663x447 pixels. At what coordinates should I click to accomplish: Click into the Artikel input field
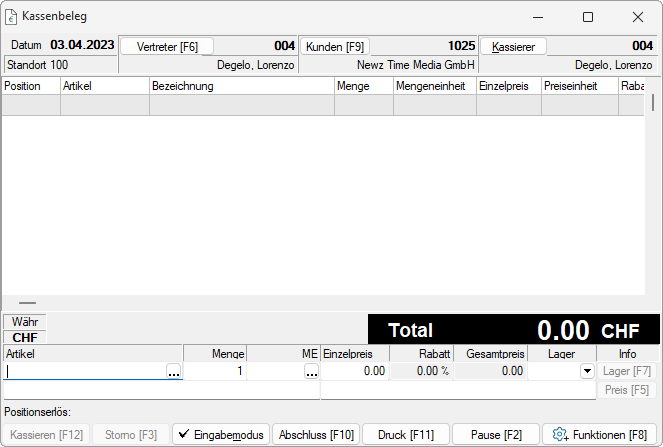85,371
